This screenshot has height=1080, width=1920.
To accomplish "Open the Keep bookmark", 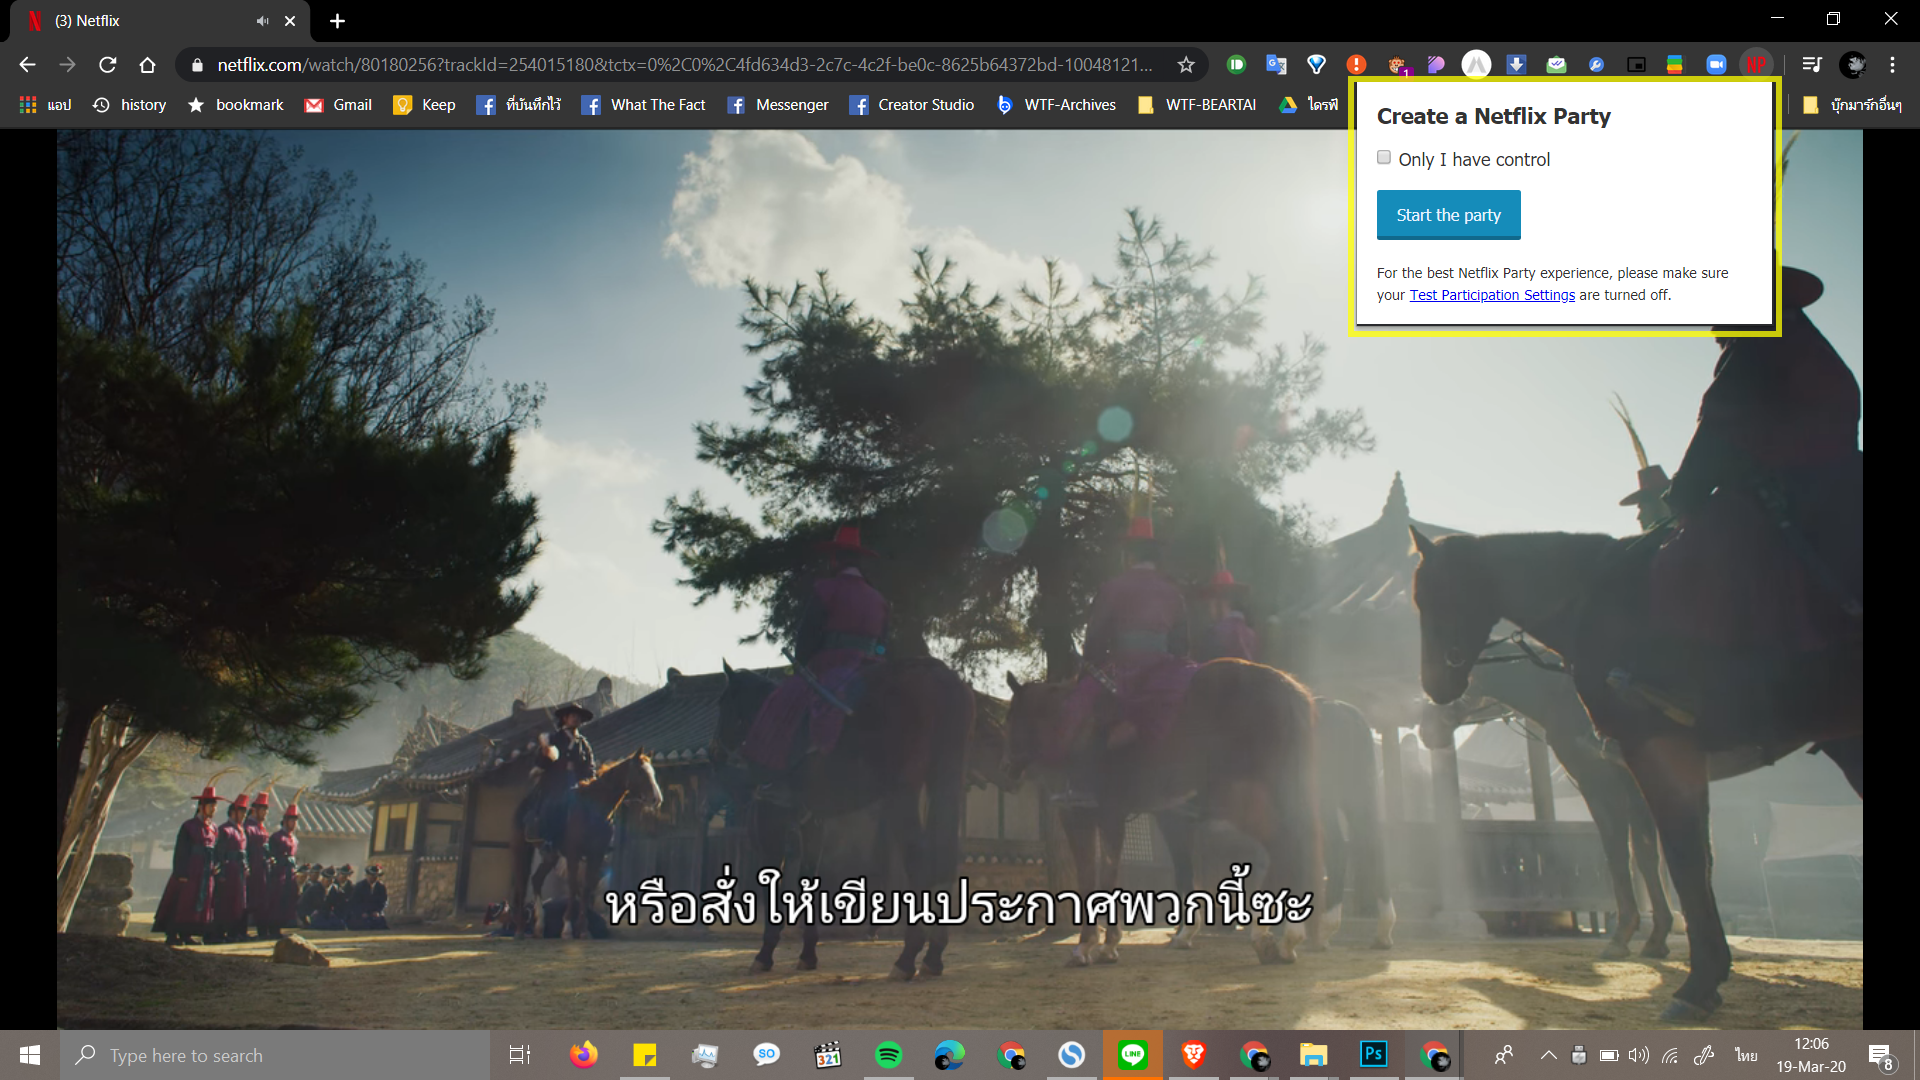I will pos(425,105).
